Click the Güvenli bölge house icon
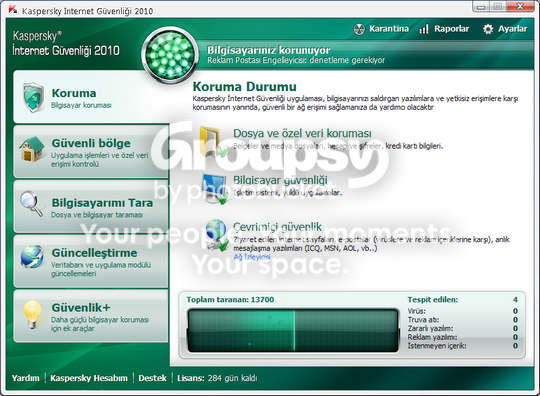 (x=32, y=149)
